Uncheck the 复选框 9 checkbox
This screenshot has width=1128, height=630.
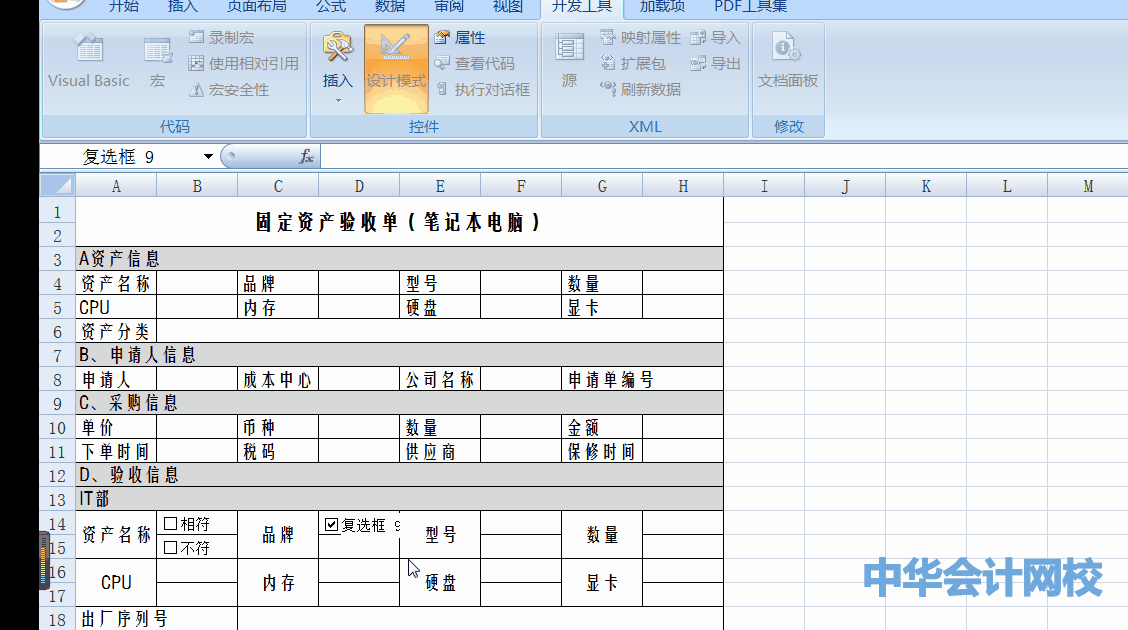click(332, 524)
